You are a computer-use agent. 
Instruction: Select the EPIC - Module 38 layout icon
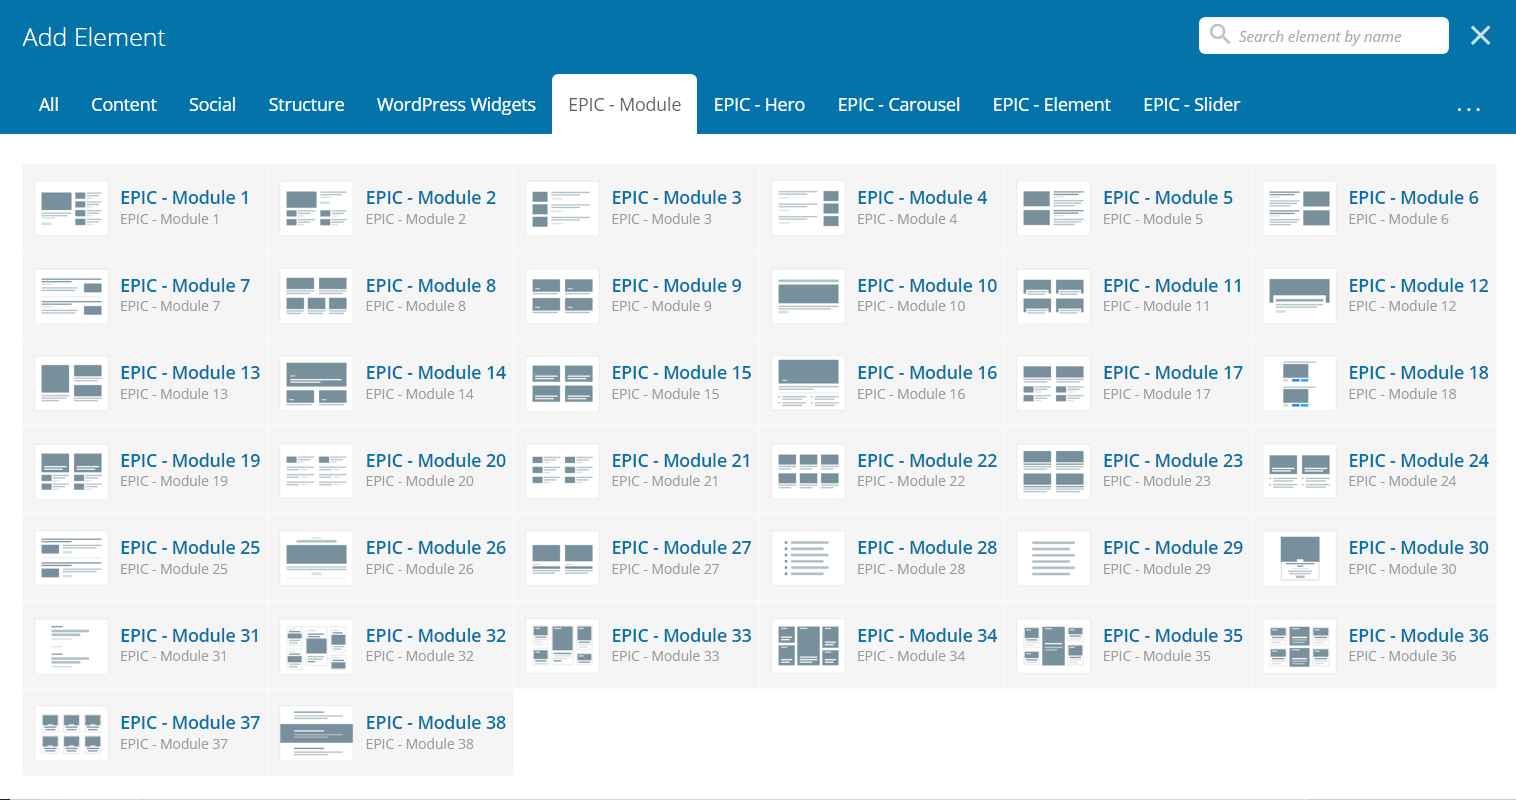[x=316, y=733]
